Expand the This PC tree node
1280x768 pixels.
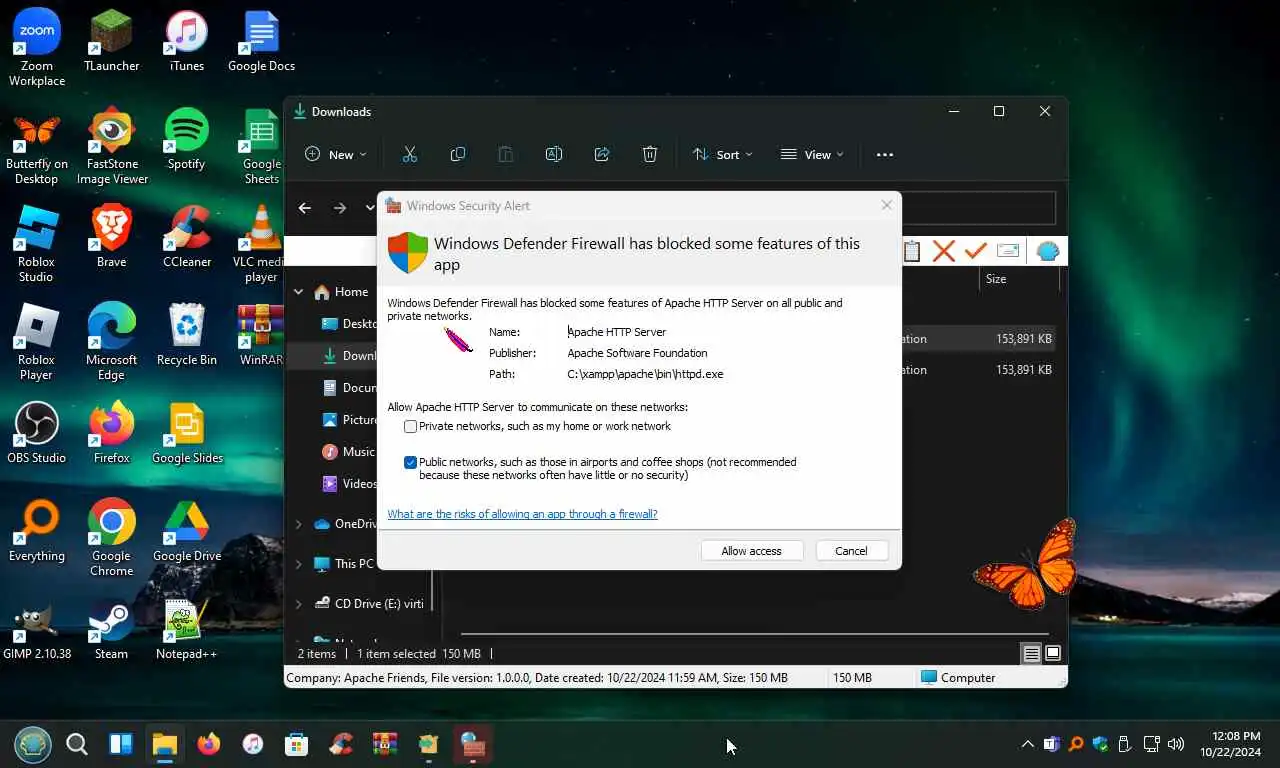pos(298,564)
